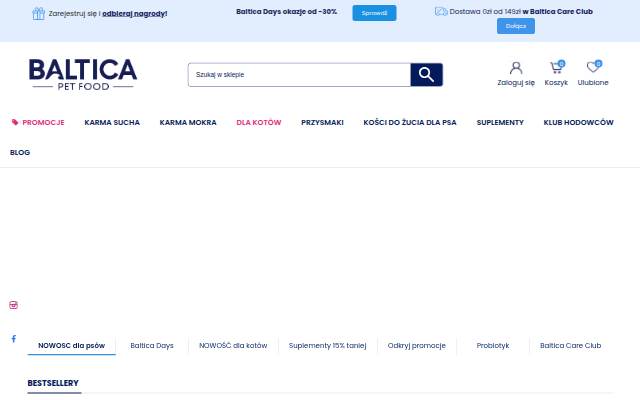The image size is (640, 400).
Task: Select the NOWOŚĆ dla psów tab
Action: [71, 346]
